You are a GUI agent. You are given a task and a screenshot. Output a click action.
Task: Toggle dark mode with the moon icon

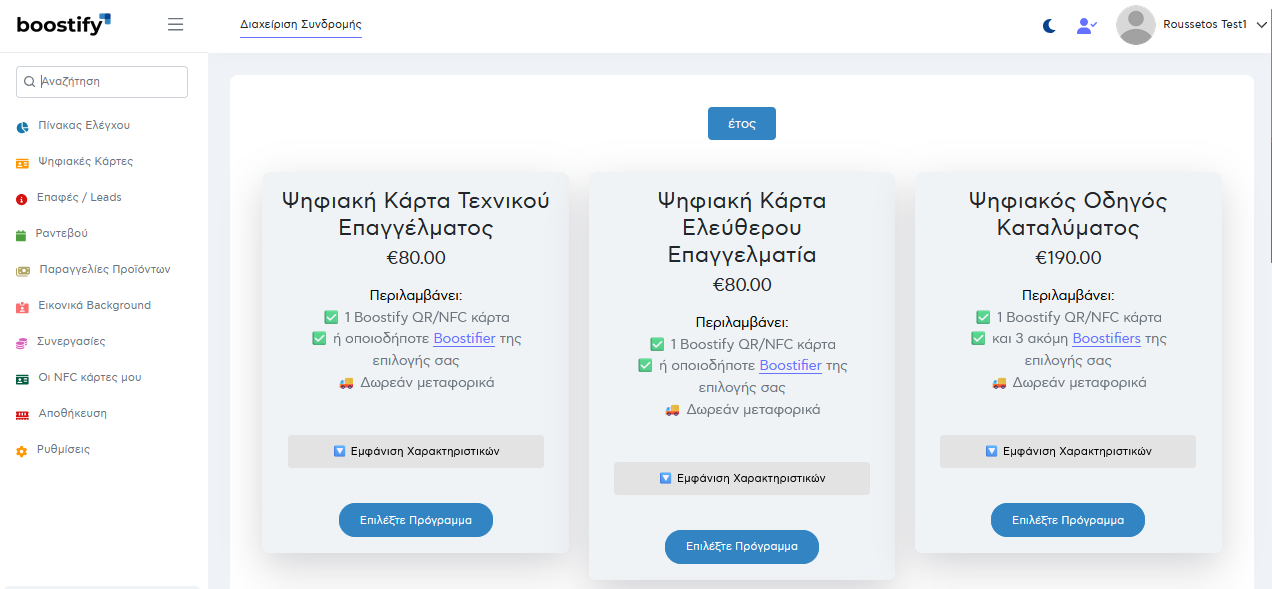1049,26
